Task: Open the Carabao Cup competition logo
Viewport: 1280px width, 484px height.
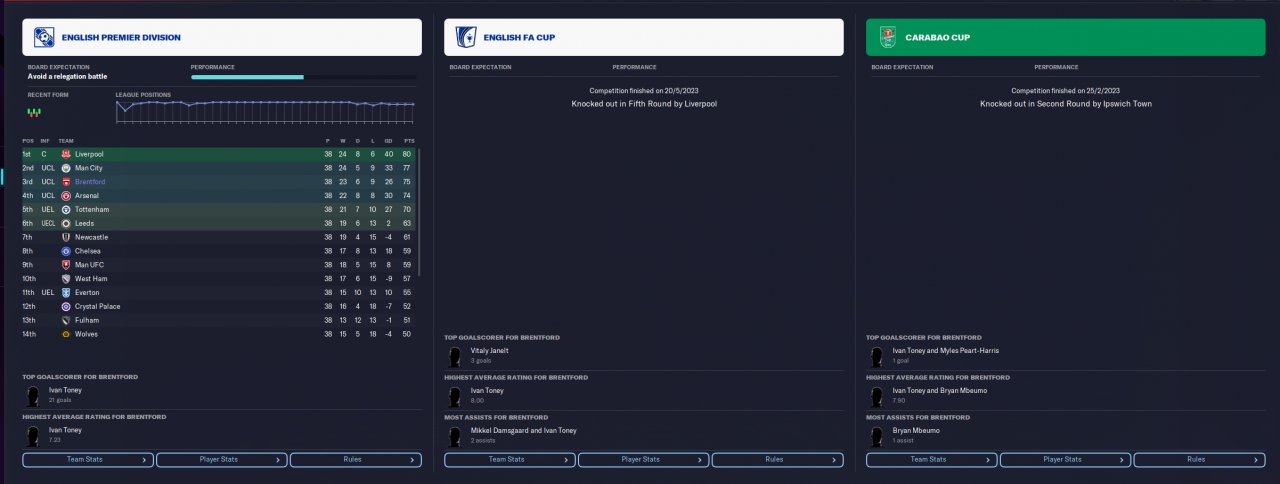Action: tap(888, 38)
